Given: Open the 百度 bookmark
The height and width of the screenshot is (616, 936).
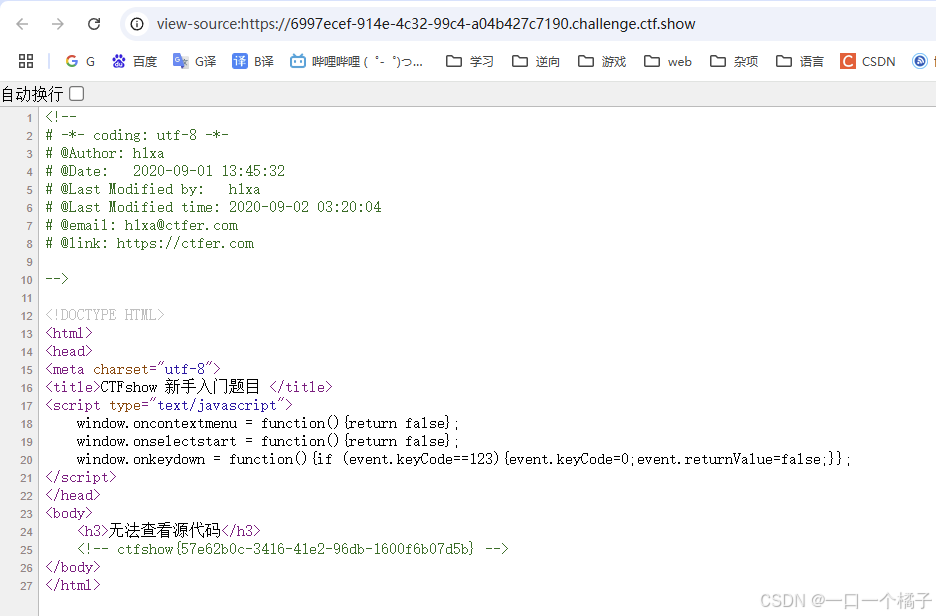Looking at the screenshot, I should point(134,61).
